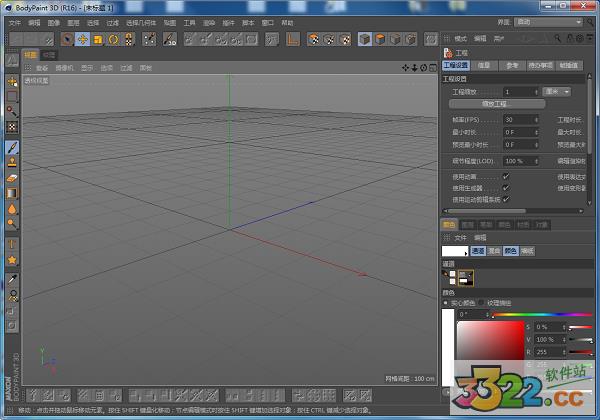Screen dimensions: 600x420
Task: Click the gray cube object-mode icon
Action: pos(365,39)
